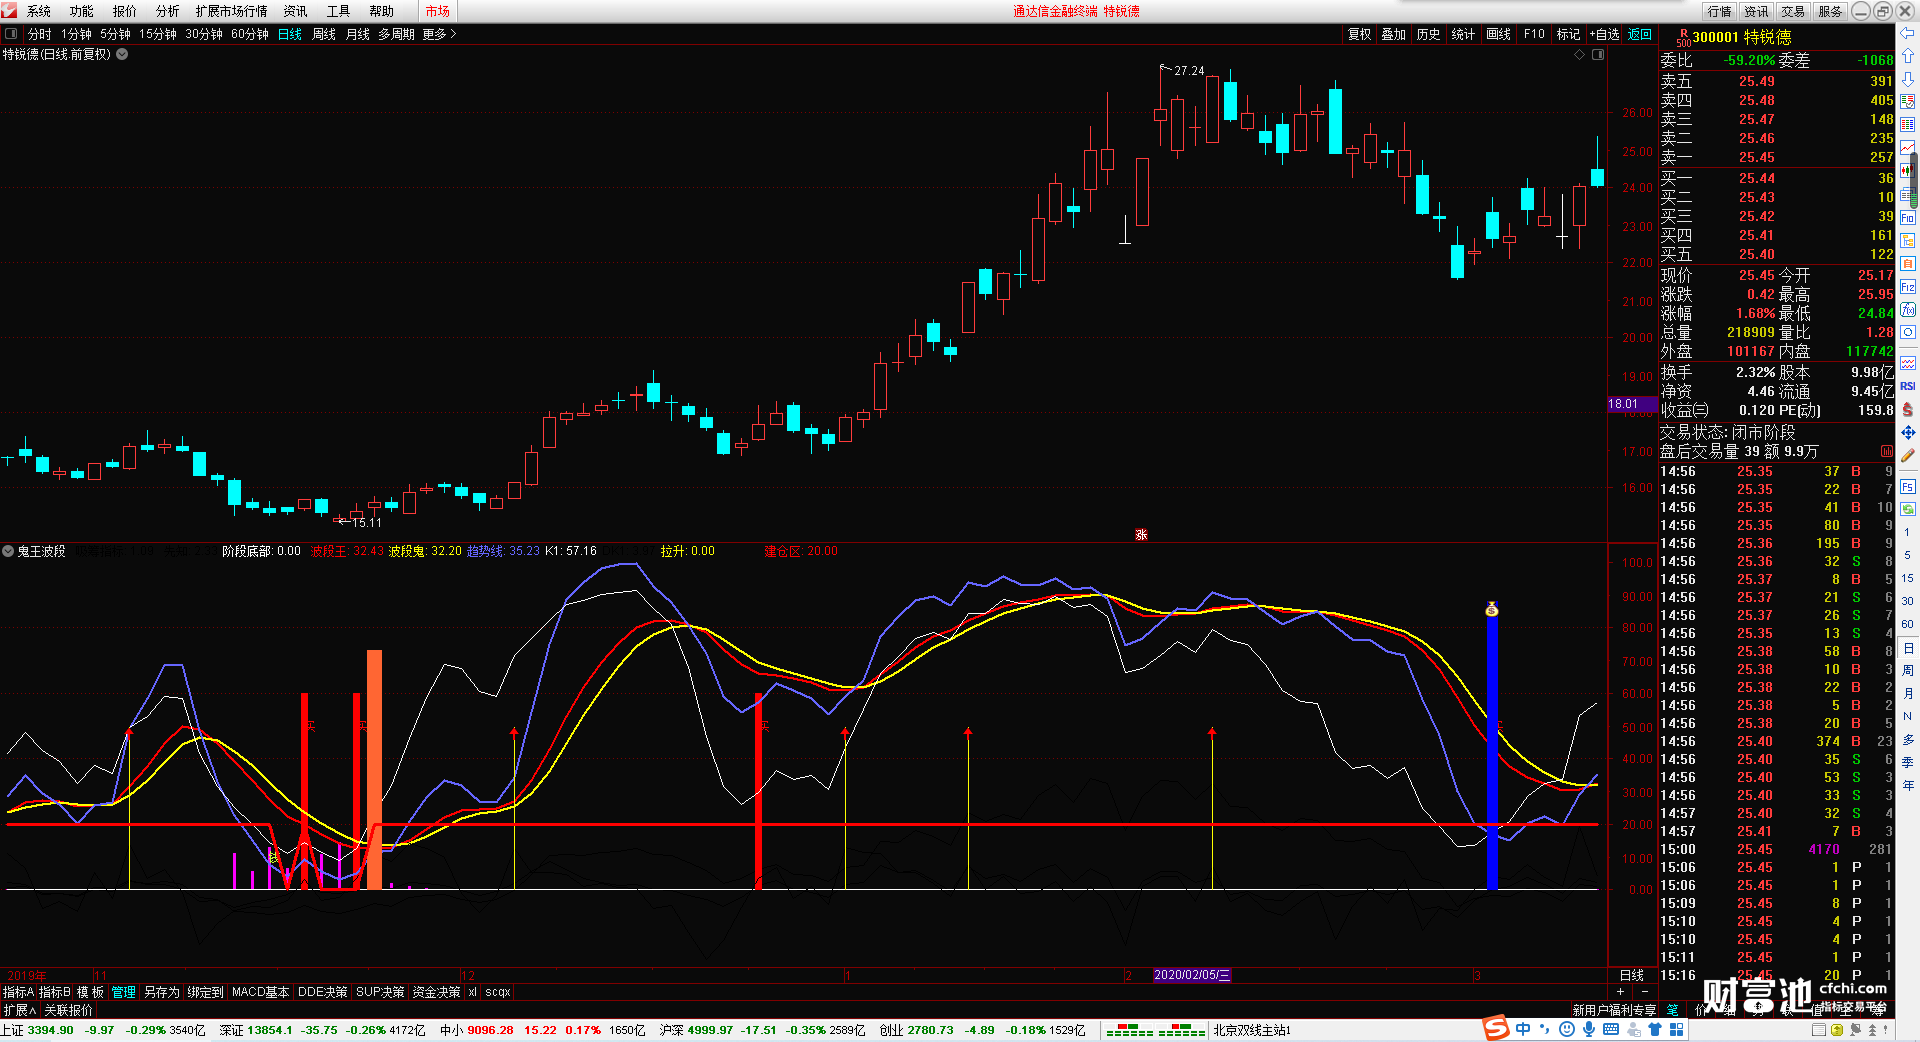Select the 季 quarterly period in sidebar
The width and height of the screenshot is (1920, 1042).
pyautogui.click(x=1908, y=762)
